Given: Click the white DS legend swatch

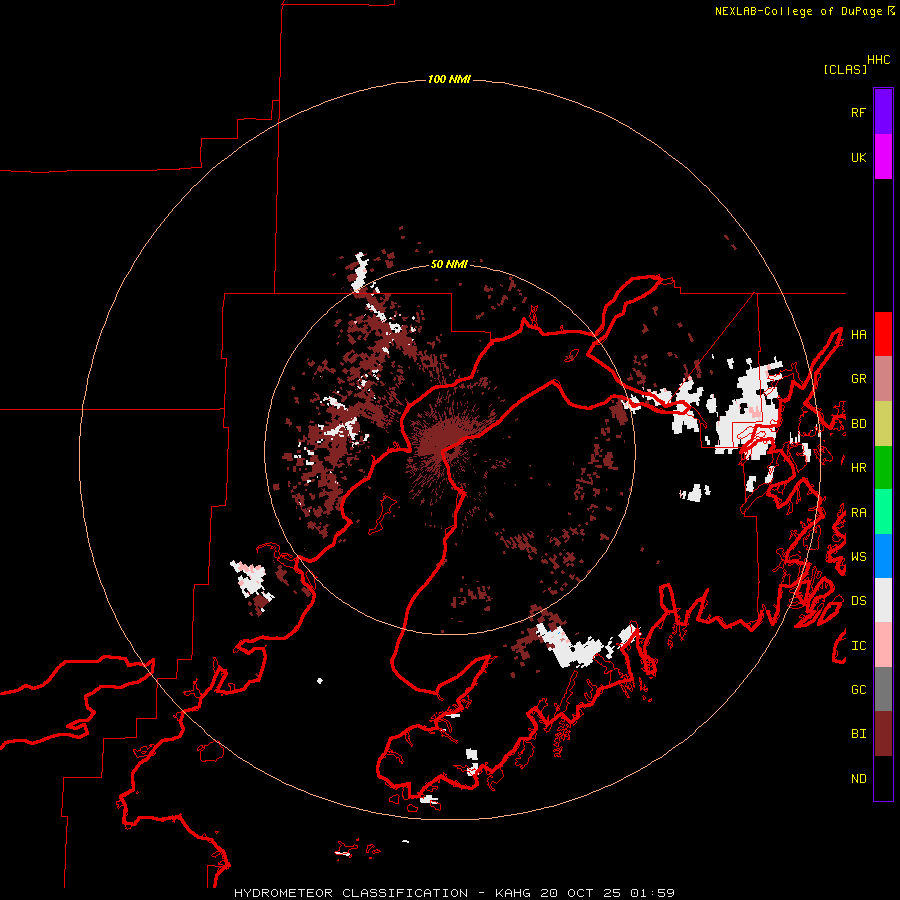Looking at the screenshot, I should pos(883,600).
